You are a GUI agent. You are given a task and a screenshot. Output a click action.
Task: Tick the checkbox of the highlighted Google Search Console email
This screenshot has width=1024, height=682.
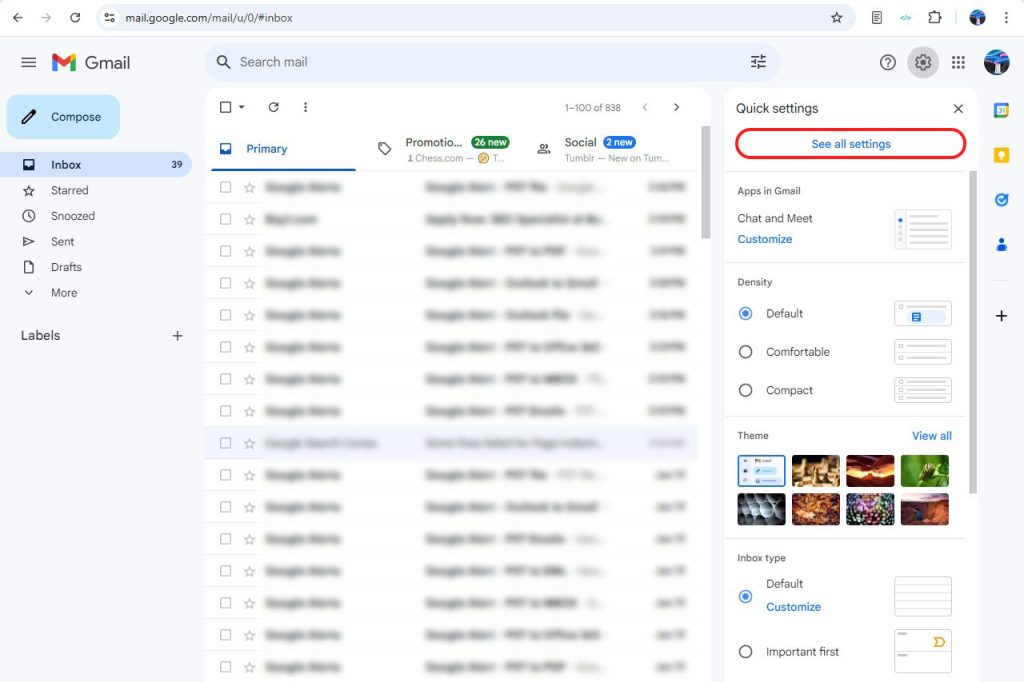225,443
